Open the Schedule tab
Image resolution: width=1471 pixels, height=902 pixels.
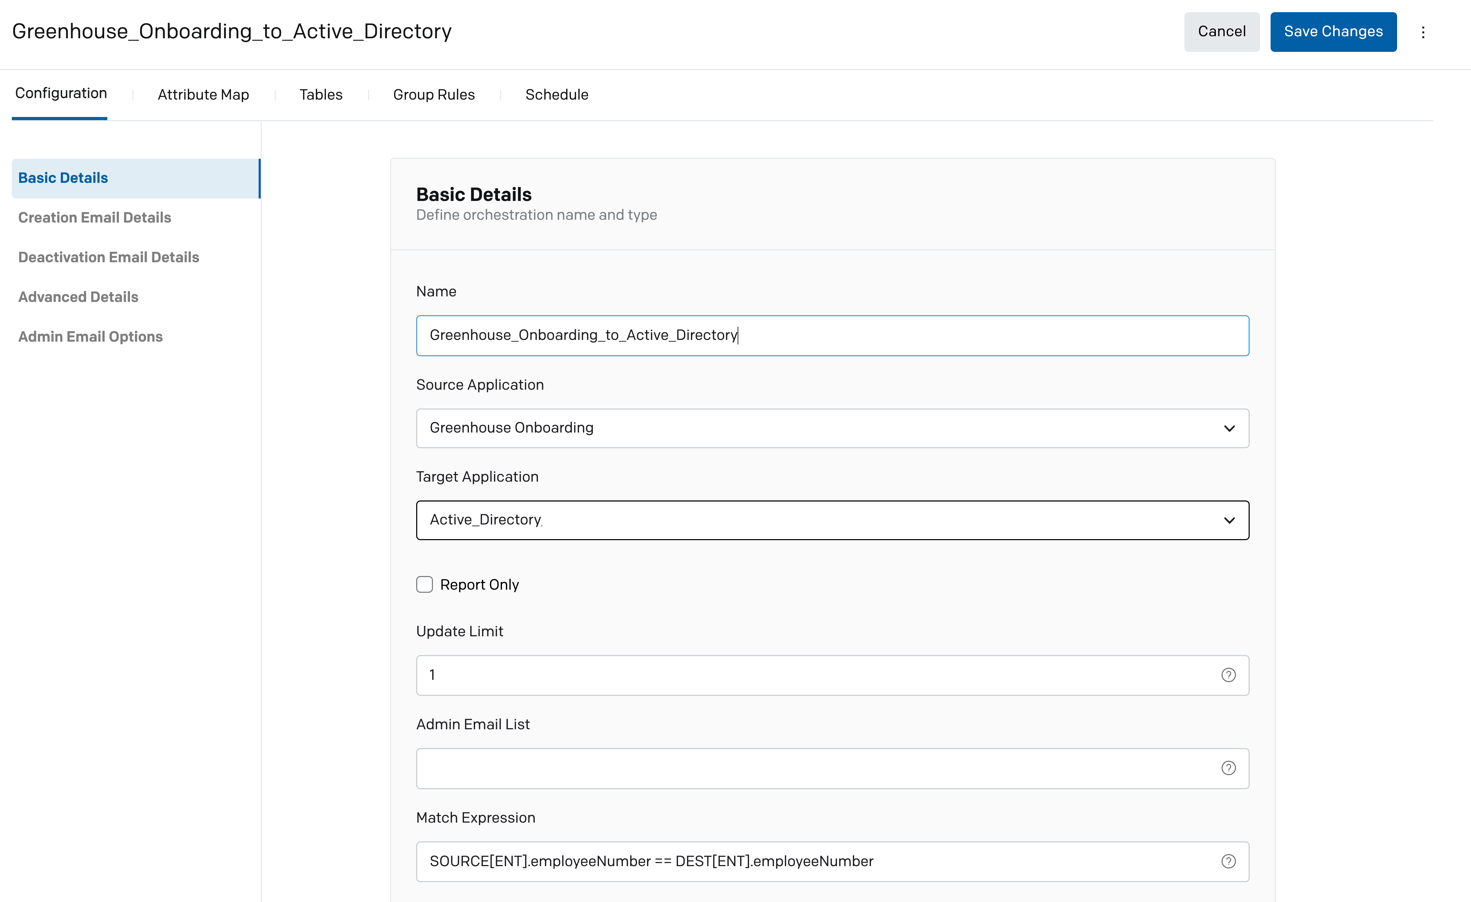pyautogui.click(x=557, y=95)
